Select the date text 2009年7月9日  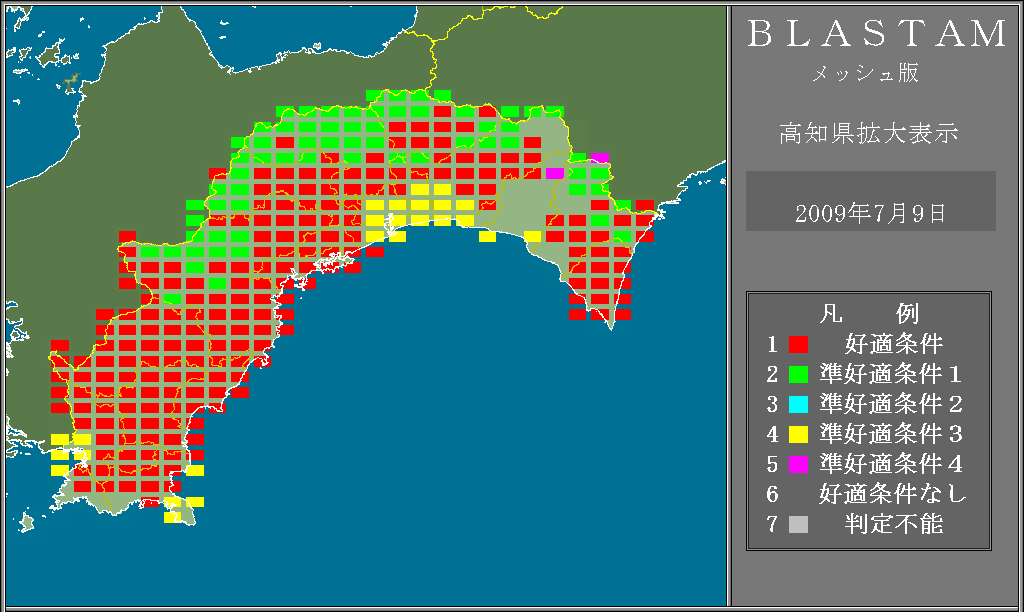click(x=870, y=214)
